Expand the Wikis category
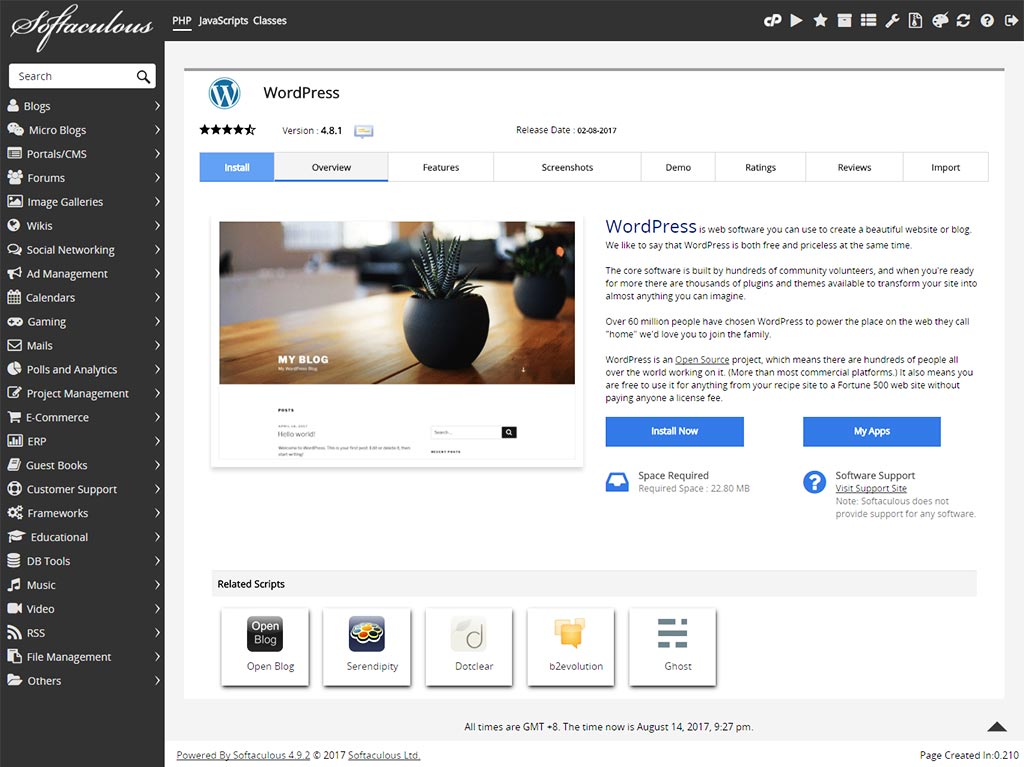This screenshot has width=1024, height=767. 82,225
